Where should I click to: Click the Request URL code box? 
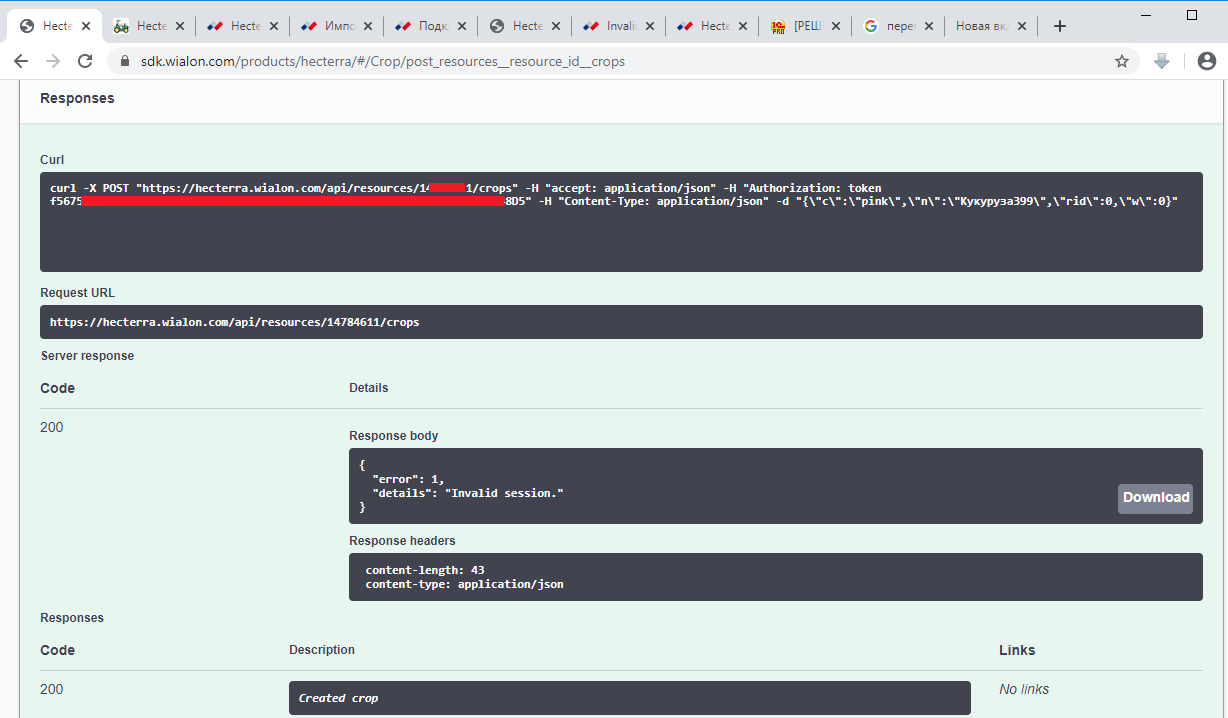pos(620,322)
